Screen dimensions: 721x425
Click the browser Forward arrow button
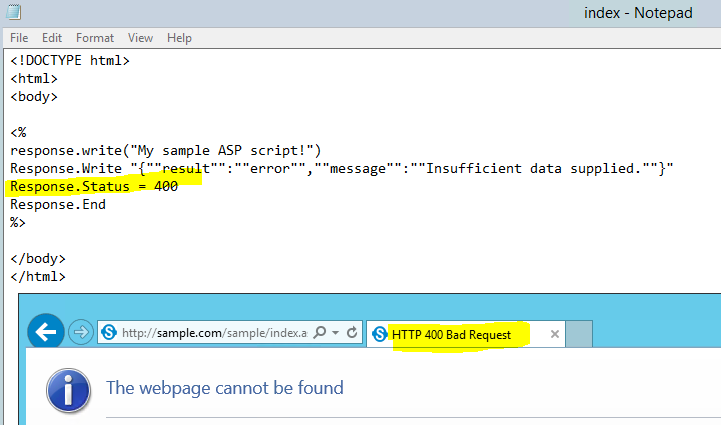(80, 332)
